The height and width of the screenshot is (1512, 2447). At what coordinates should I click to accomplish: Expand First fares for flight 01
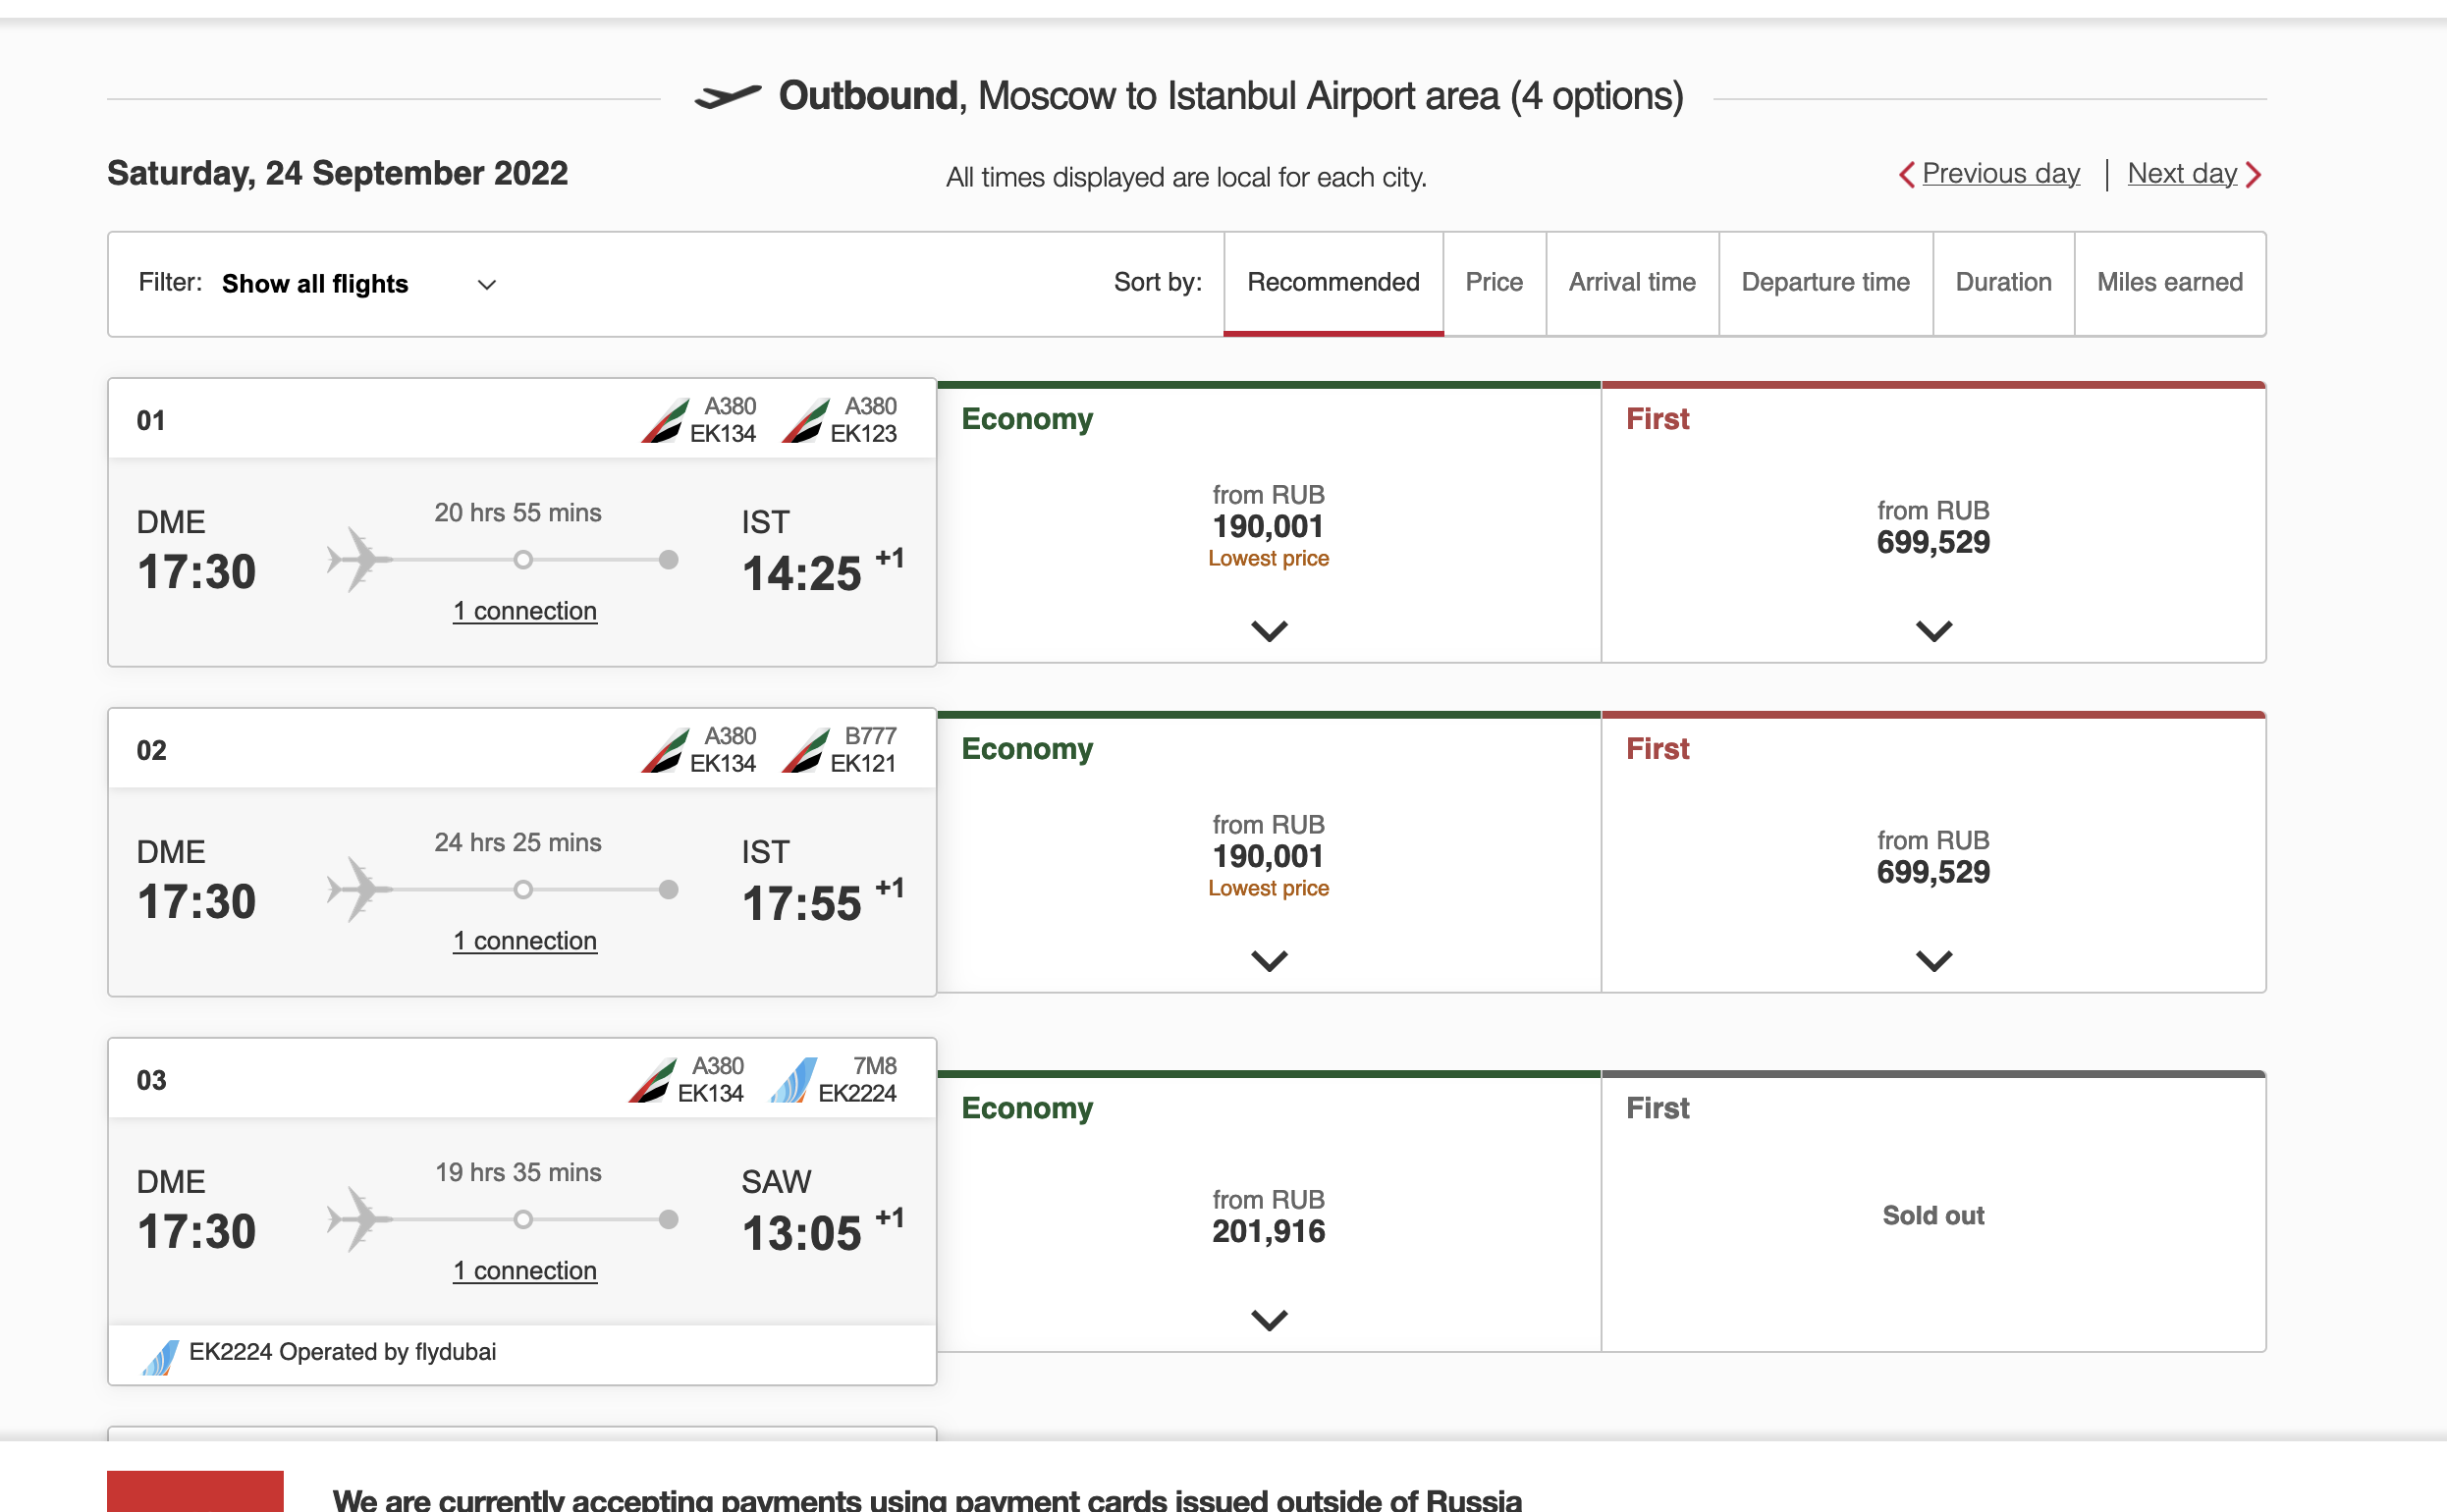[1933, 631]
